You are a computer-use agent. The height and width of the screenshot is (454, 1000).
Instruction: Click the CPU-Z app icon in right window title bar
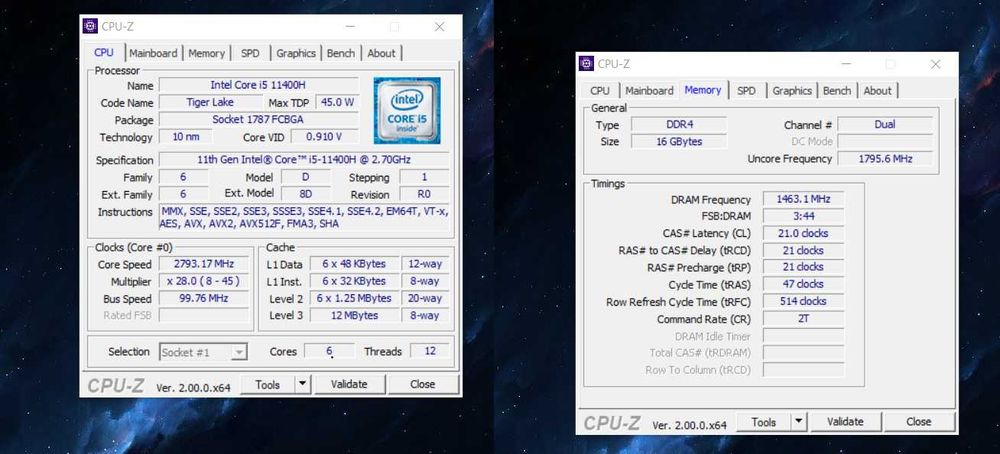pyautogui.click(x=586, y=63)
